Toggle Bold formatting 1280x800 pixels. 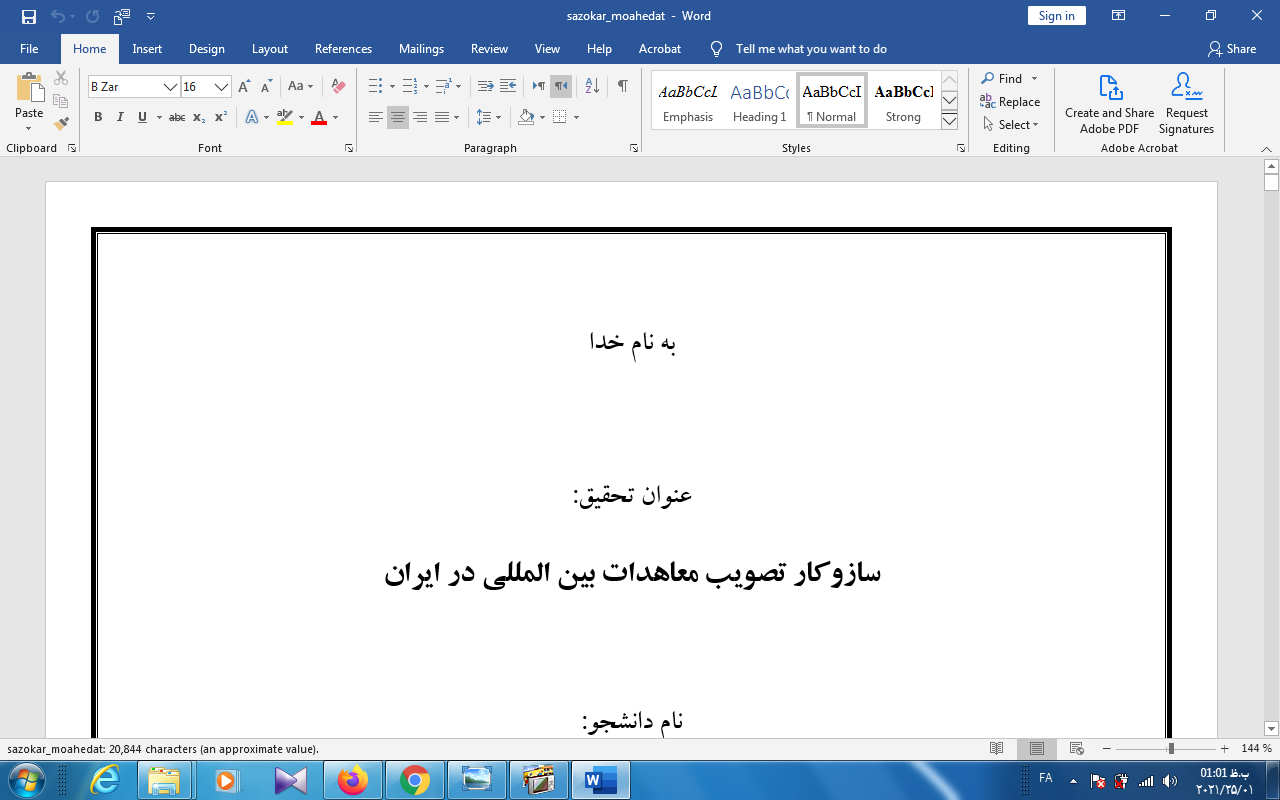tap(98, 117)
